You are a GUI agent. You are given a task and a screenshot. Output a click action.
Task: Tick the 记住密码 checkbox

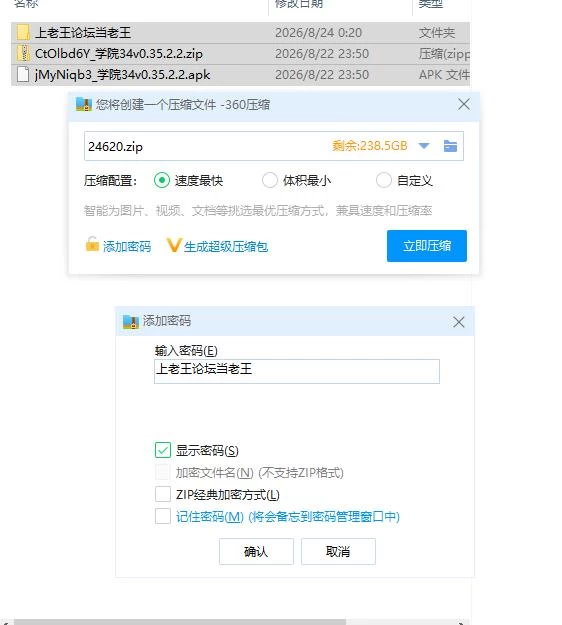point(163,516)
